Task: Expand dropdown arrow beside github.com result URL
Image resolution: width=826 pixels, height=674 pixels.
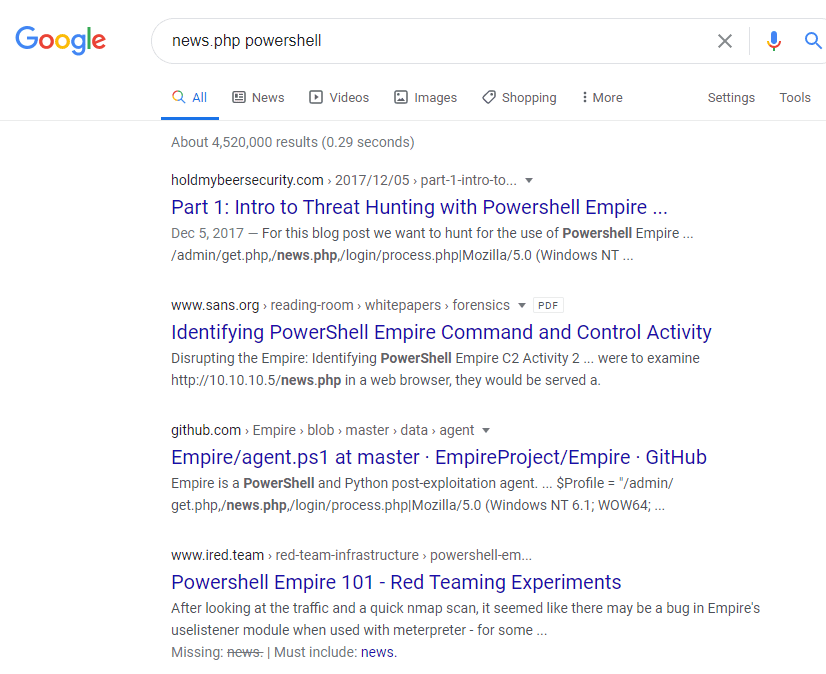Action: tap(486, 431)
